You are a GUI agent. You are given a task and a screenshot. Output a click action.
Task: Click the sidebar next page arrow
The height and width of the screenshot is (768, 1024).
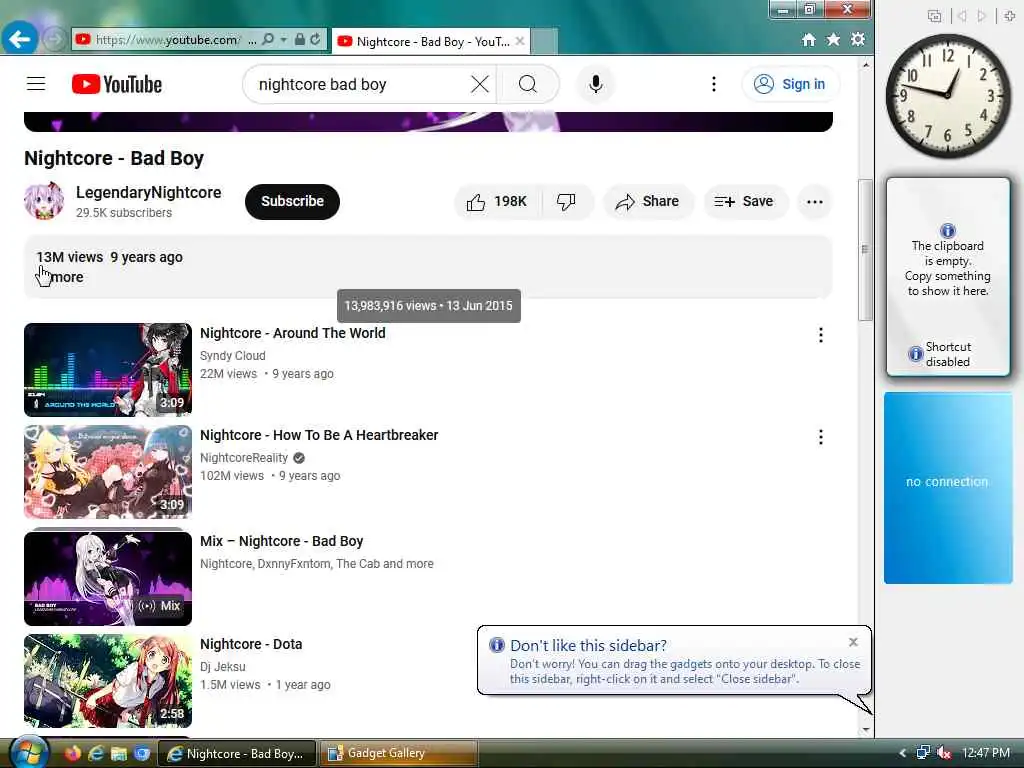tap(982, 16)
